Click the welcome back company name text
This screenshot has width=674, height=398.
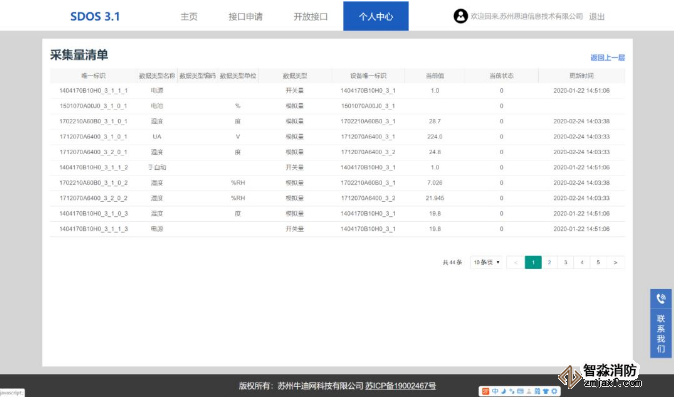click(527, 16)
